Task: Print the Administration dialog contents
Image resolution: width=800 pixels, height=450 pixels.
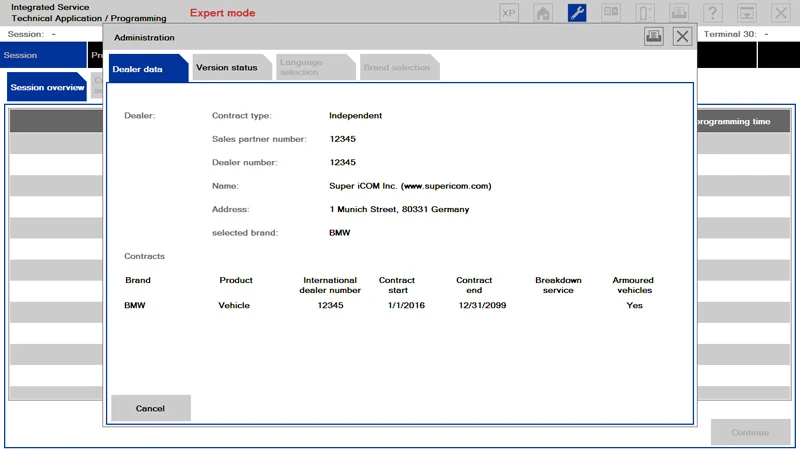Action: pyautogui.click(x=654, y=37)
